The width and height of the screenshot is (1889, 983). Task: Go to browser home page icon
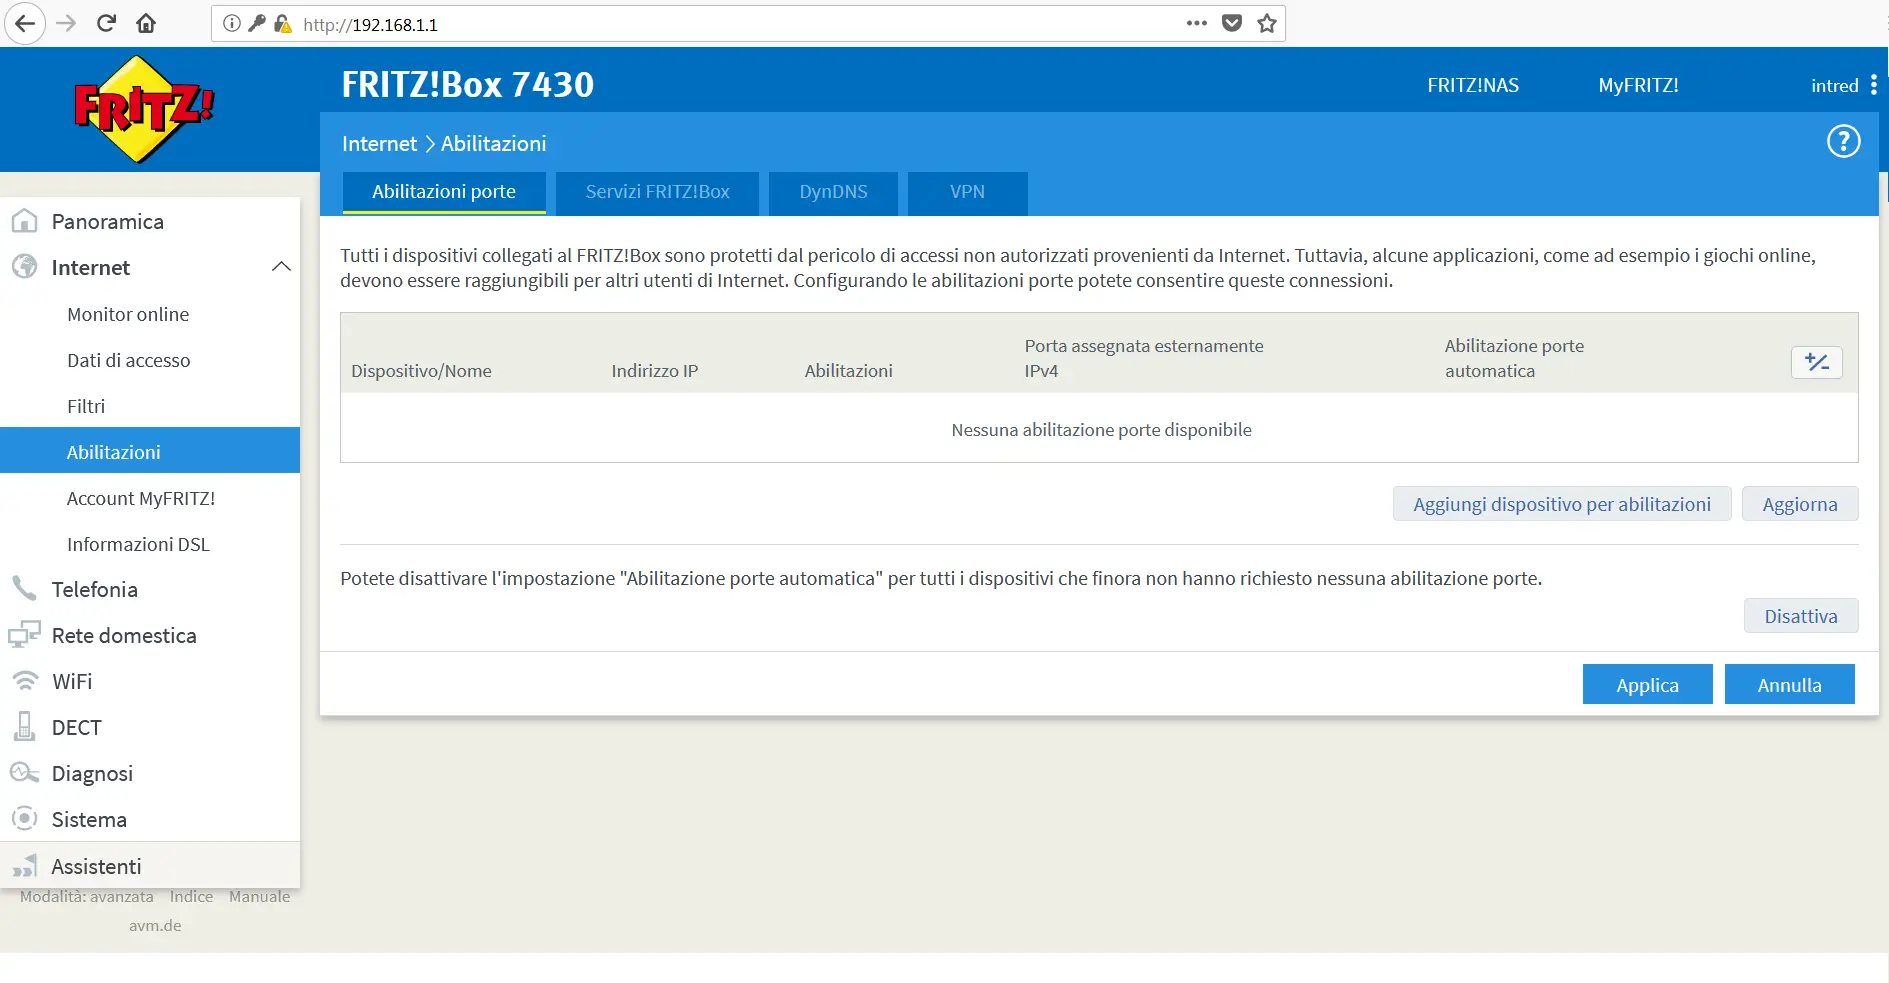coord(146,23)
